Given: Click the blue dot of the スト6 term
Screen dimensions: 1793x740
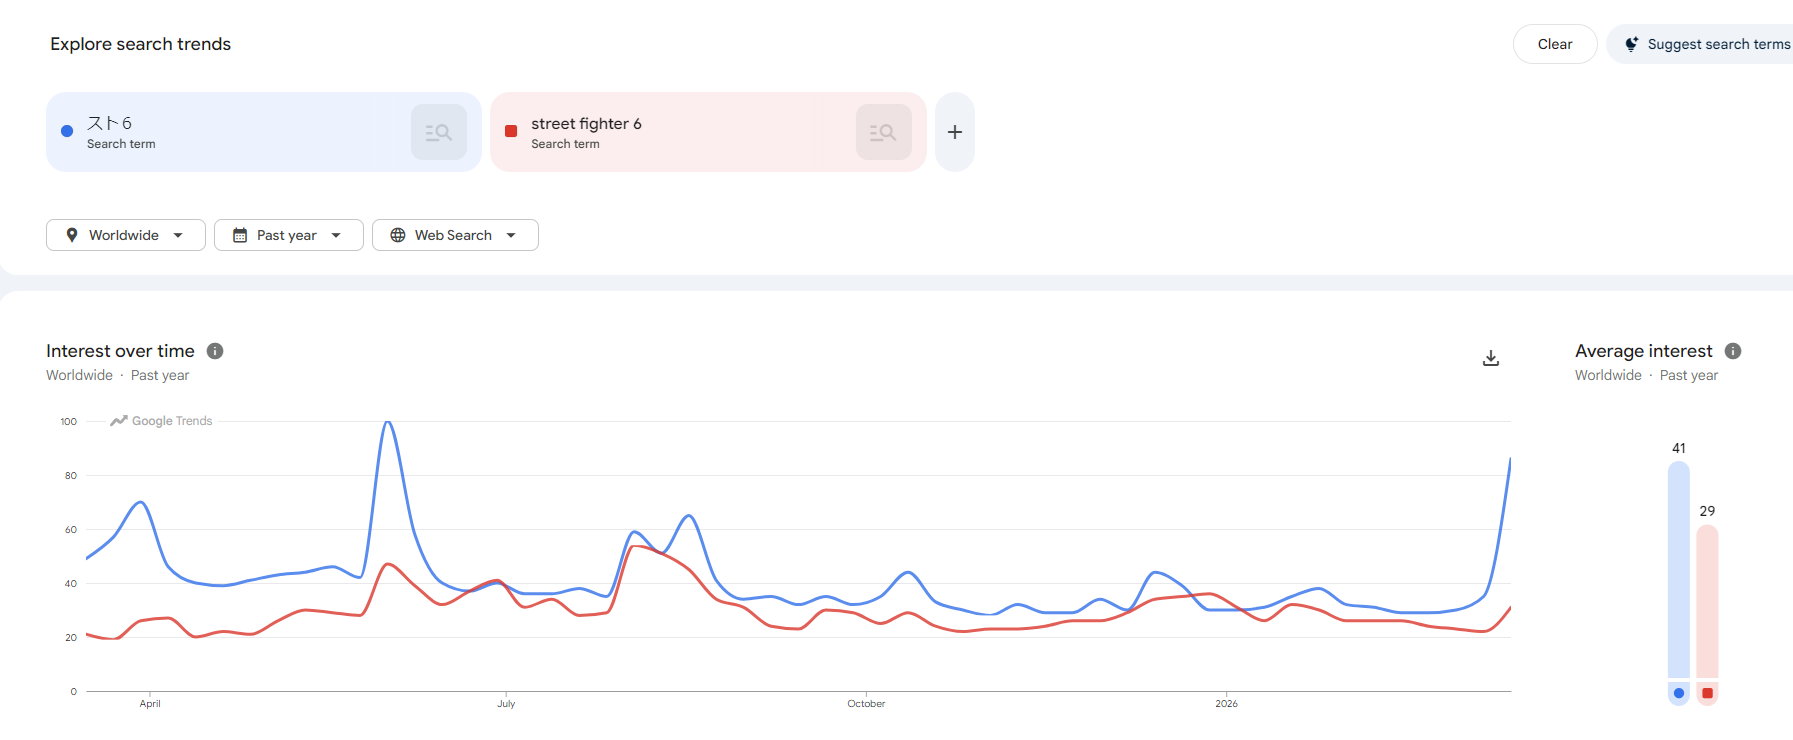Looking at the screenshot, I should [67, 131].
